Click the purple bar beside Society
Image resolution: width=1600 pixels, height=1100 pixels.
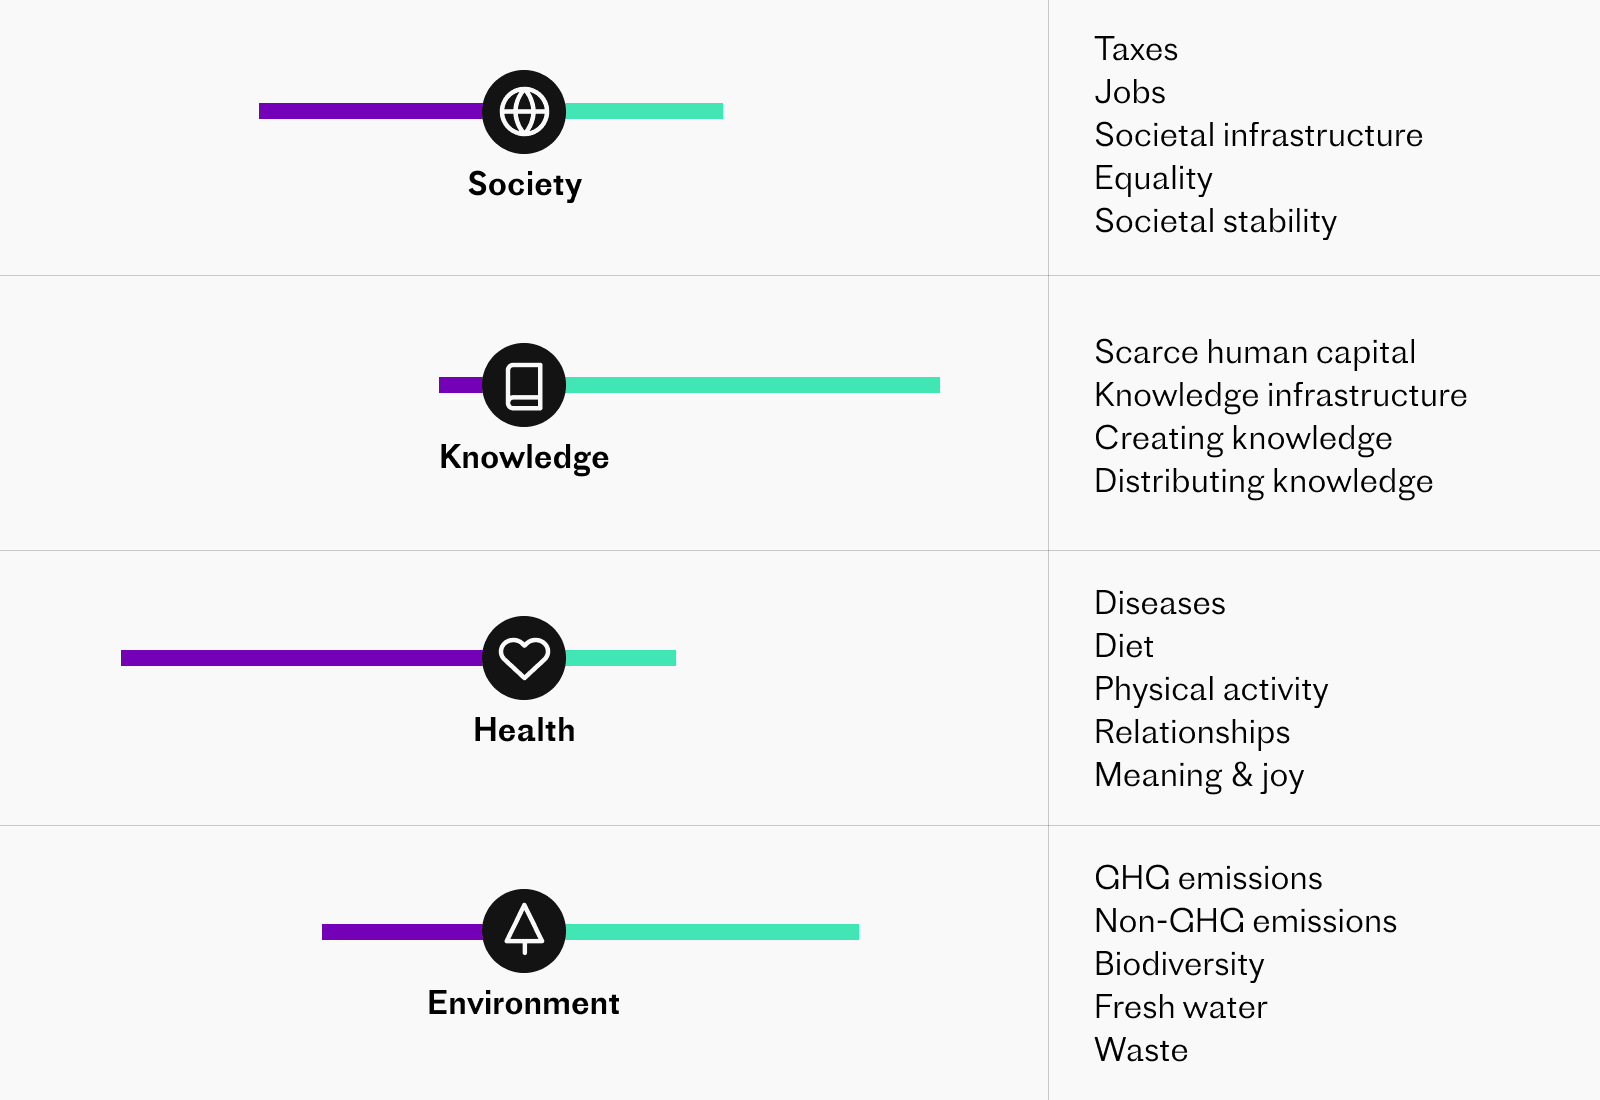[371, 111]
